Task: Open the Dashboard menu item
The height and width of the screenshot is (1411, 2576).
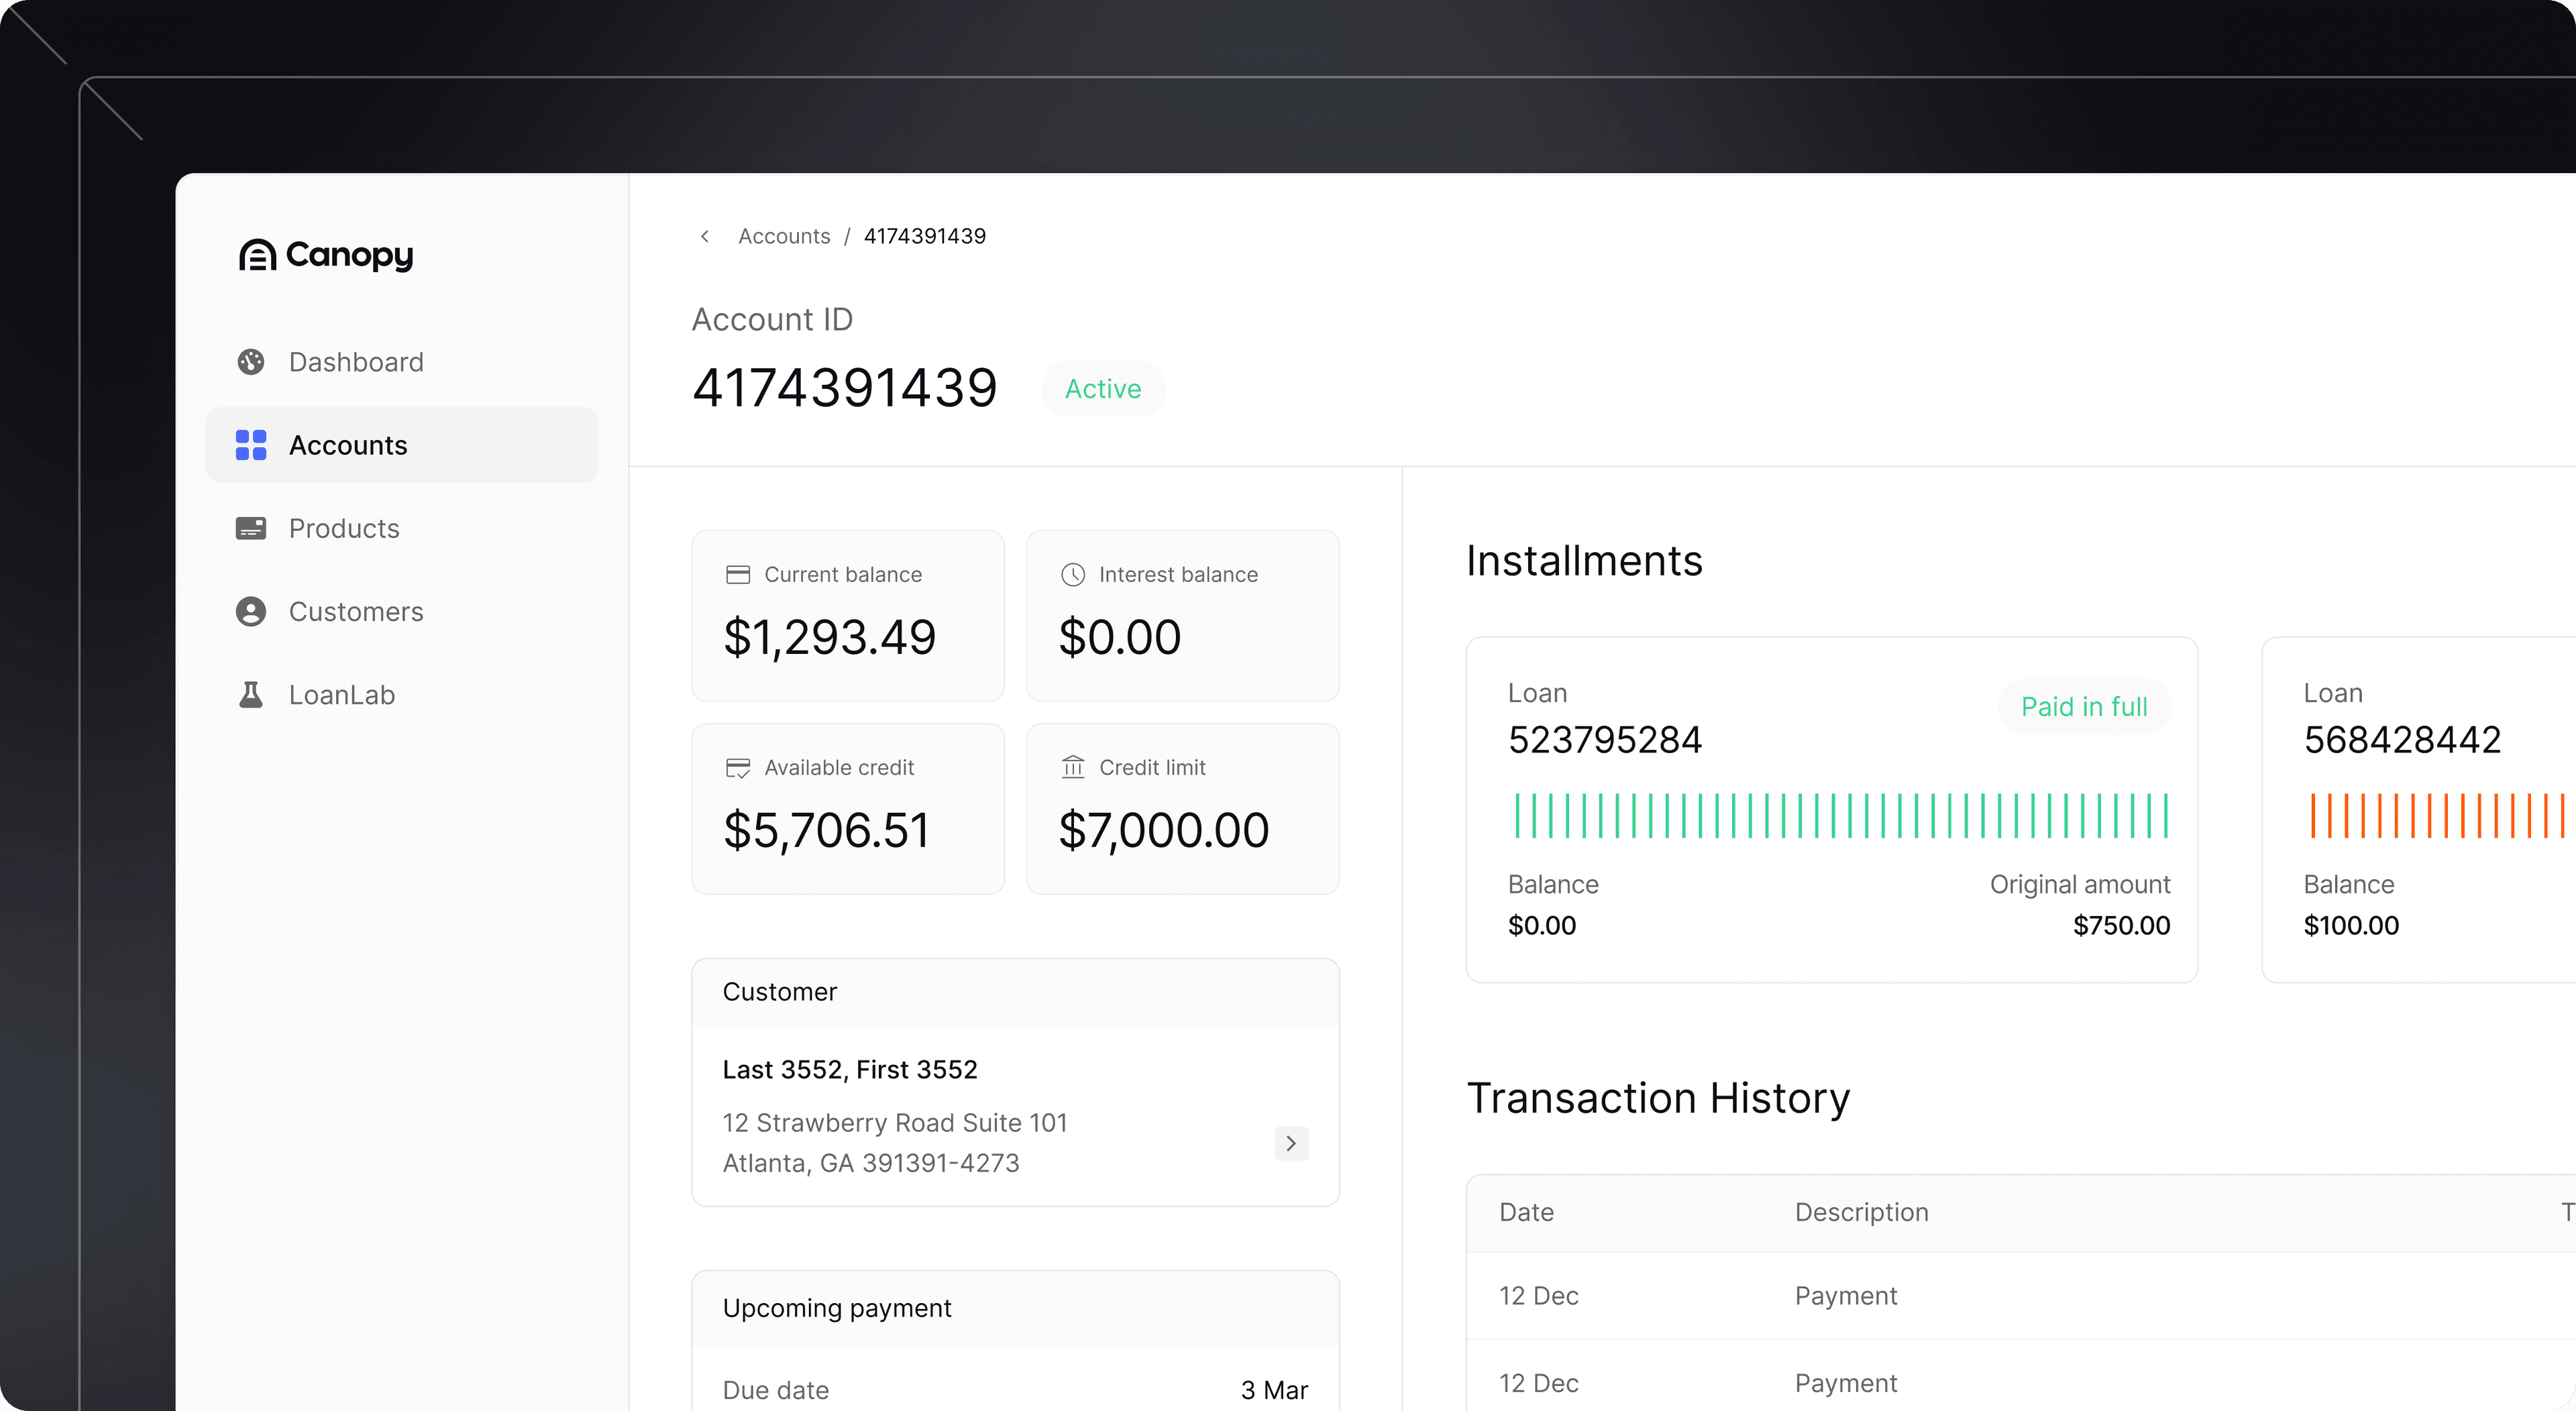Action: pyautogui.click(x=356, y=362)
